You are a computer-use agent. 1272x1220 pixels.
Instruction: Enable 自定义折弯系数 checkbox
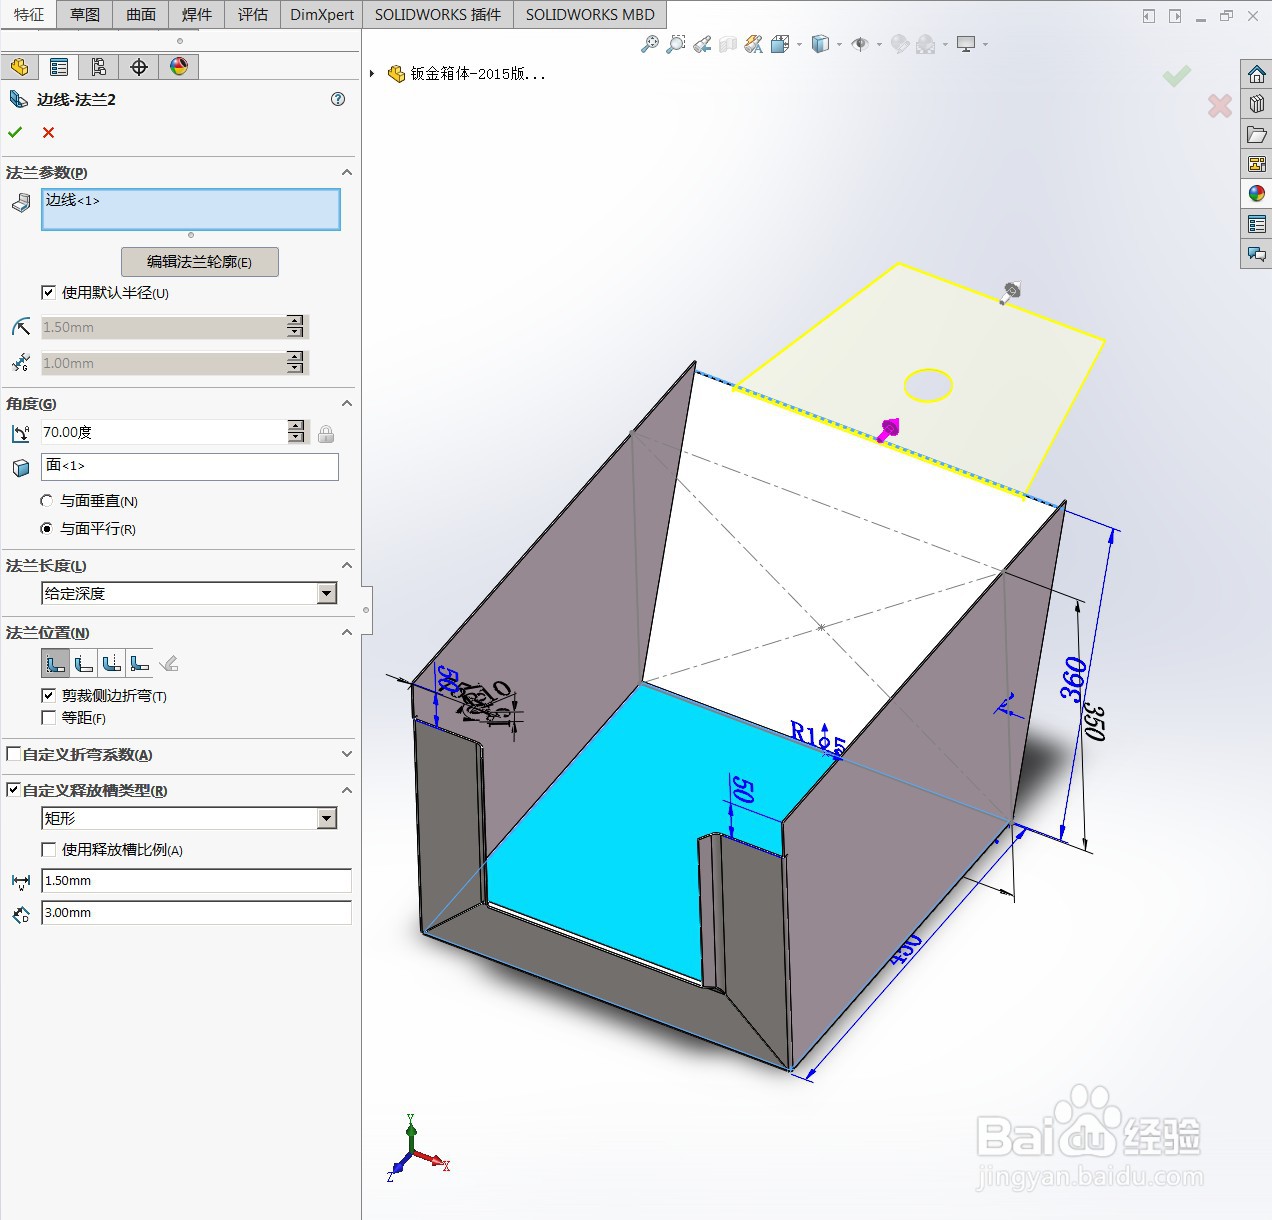(x=13, y=754)
